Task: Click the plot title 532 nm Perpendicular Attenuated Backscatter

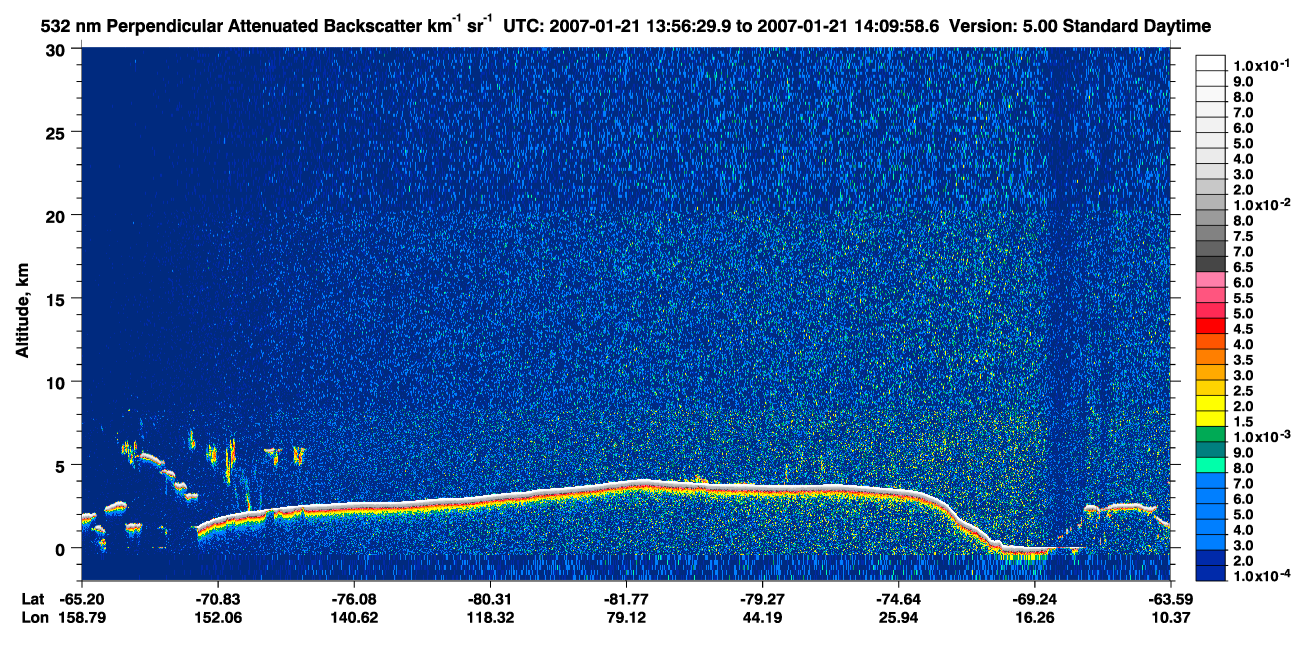Action: tap(232, 24)
